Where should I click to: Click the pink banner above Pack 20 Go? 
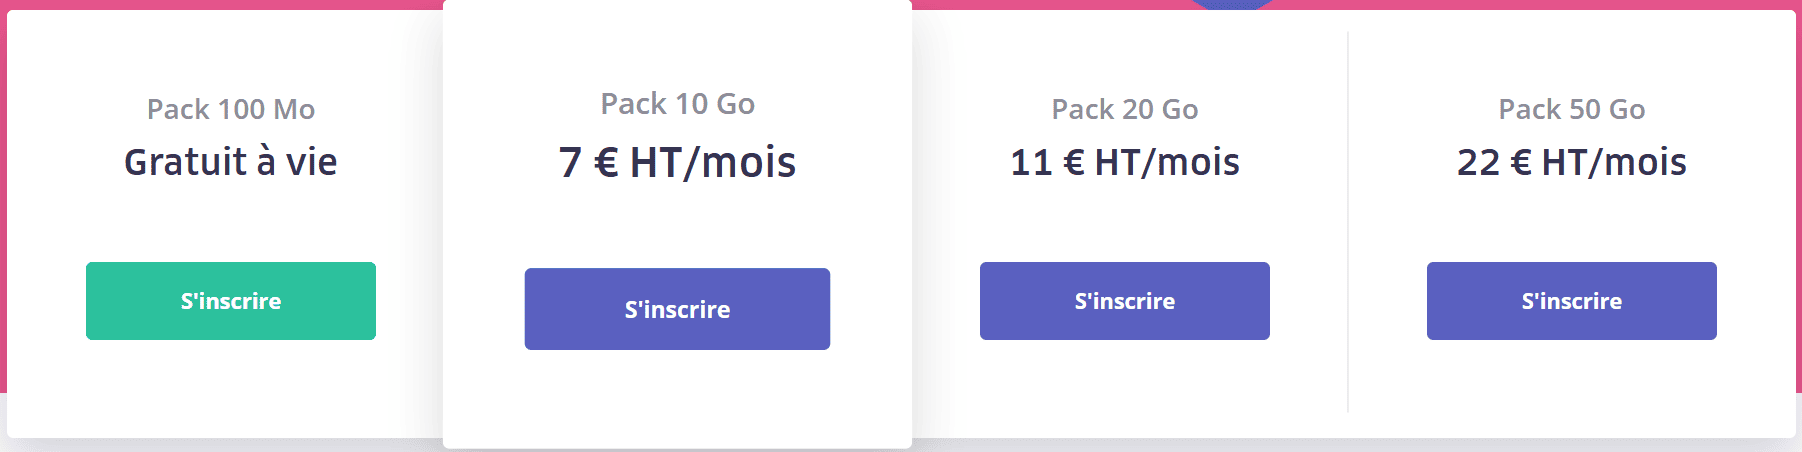click(1050, 4)
